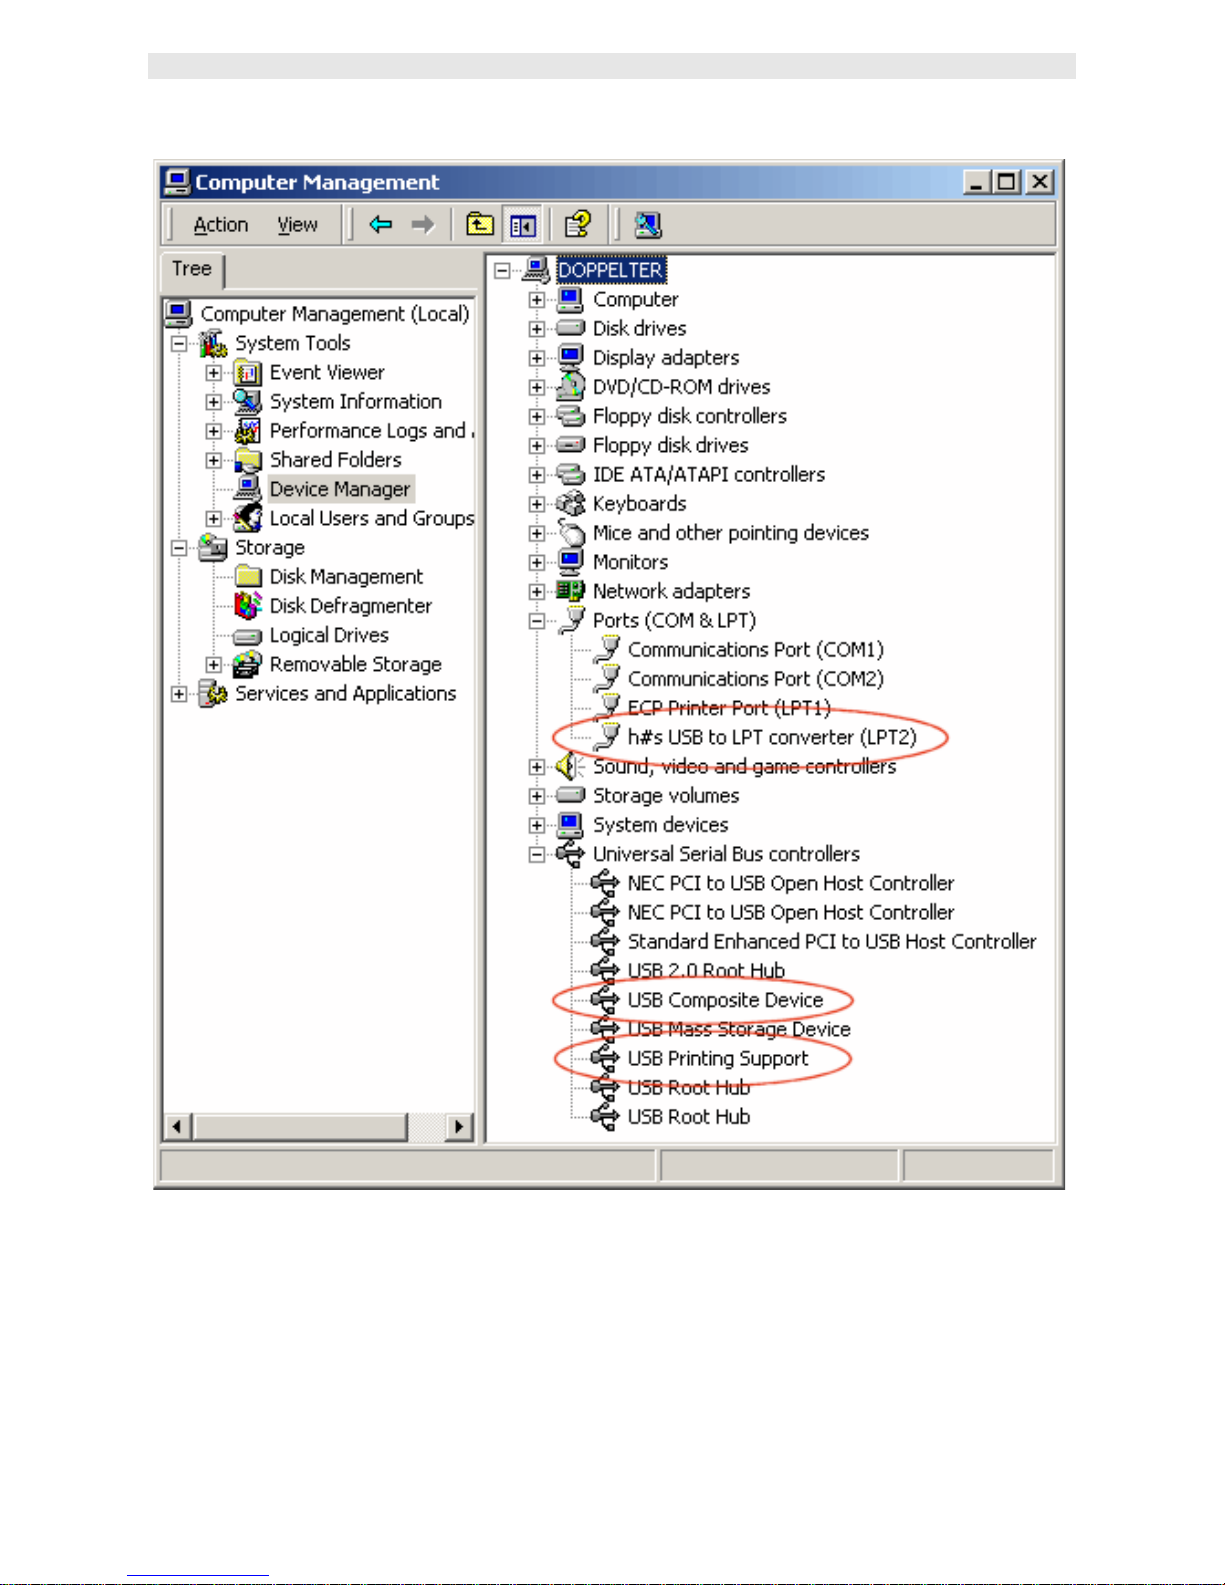The height and width of the screenshot is (1585, 1225).
Task: Click the Monitors device icon
Action: click(570, 562)
